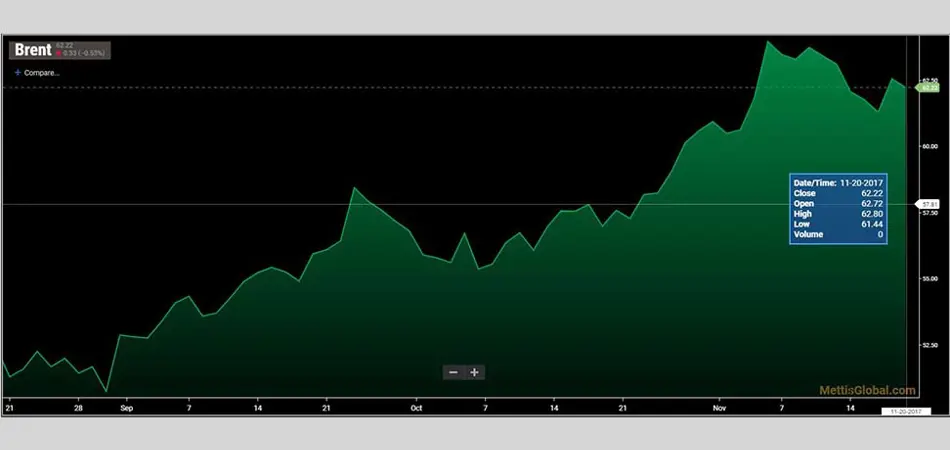This screenshot has width=950, height=450.
Task: Click the red down-arrow change indicator
Action: pyautogui.click(x=59, y=53)
